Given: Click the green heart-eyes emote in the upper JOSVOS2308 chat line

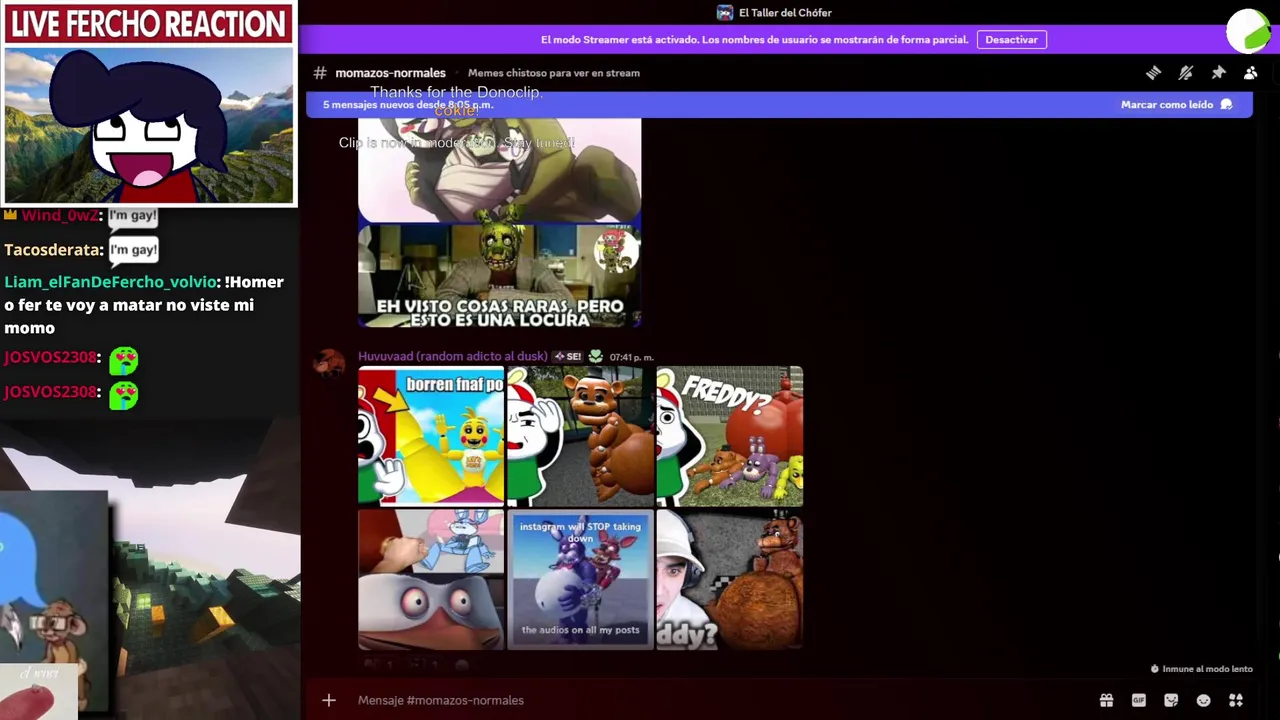Looking at the screenshot, I should 124,360.
